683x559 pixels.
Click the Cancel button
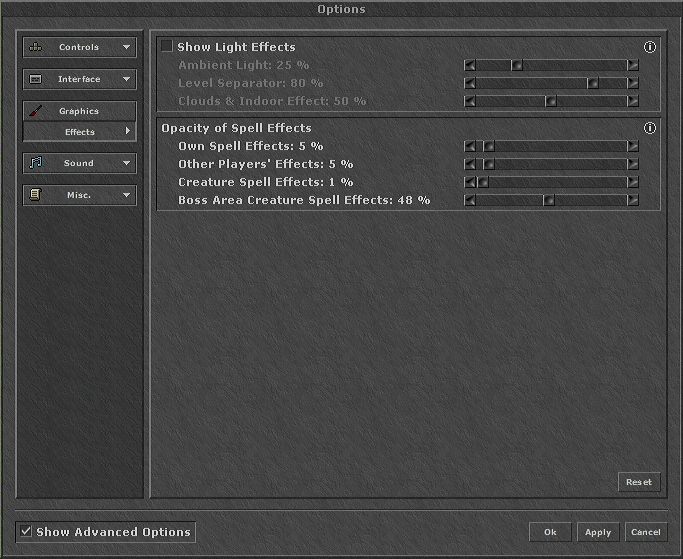(646, 532)
